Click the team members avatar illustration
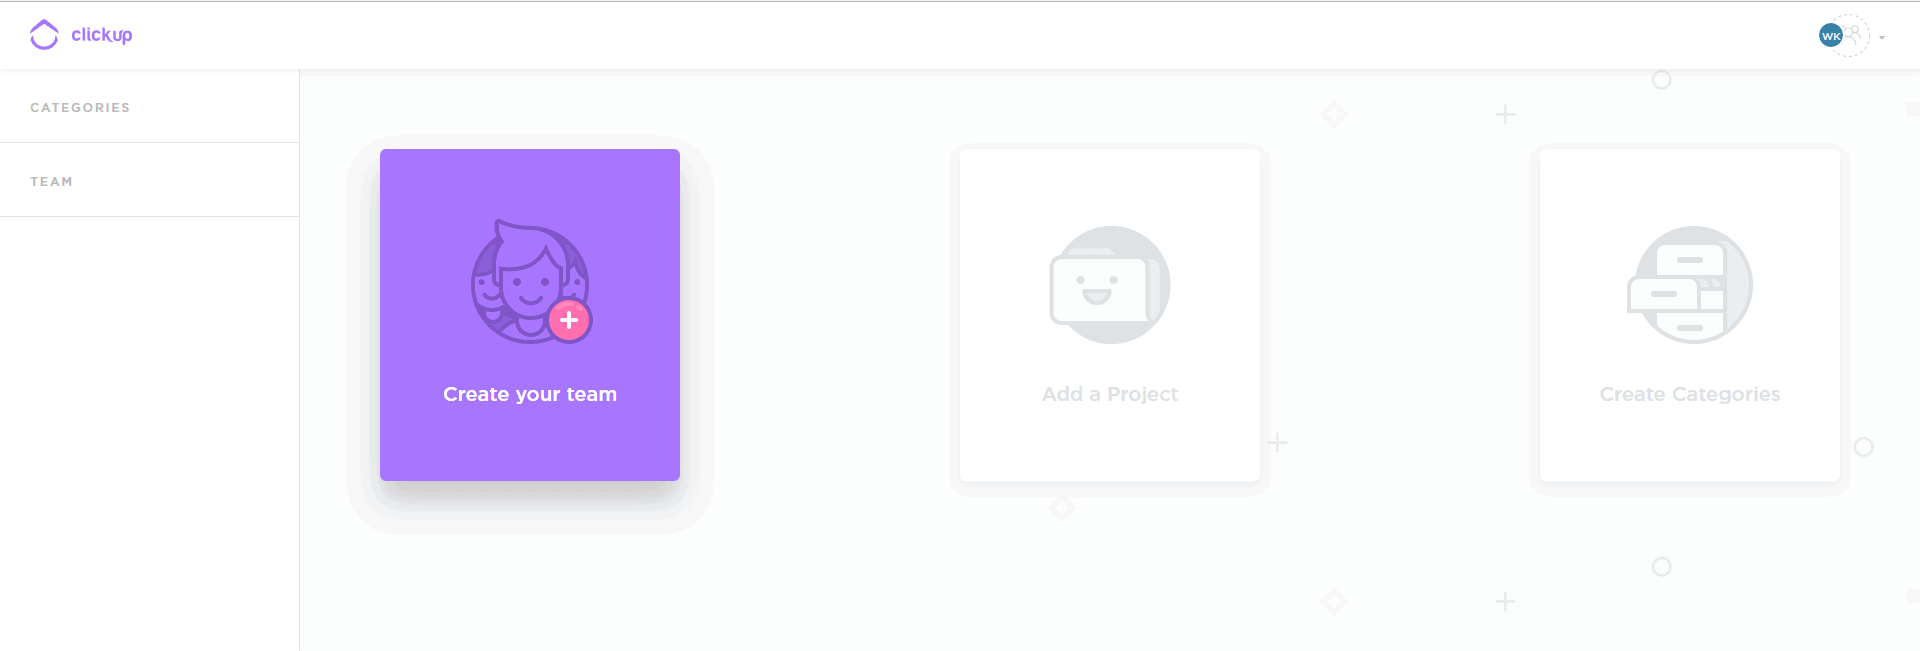This screenshot has width=1920, height=651. 530,282
